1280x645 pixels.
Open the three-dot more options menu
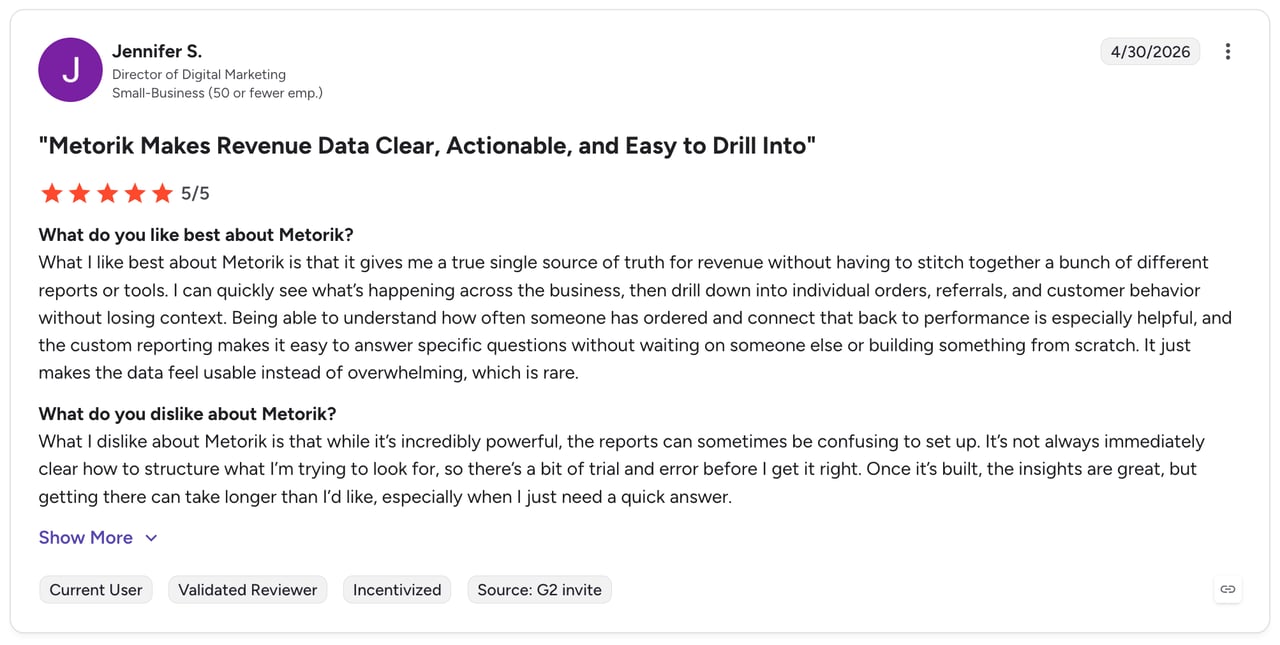pyautogui.click(x=1227, y=52)
